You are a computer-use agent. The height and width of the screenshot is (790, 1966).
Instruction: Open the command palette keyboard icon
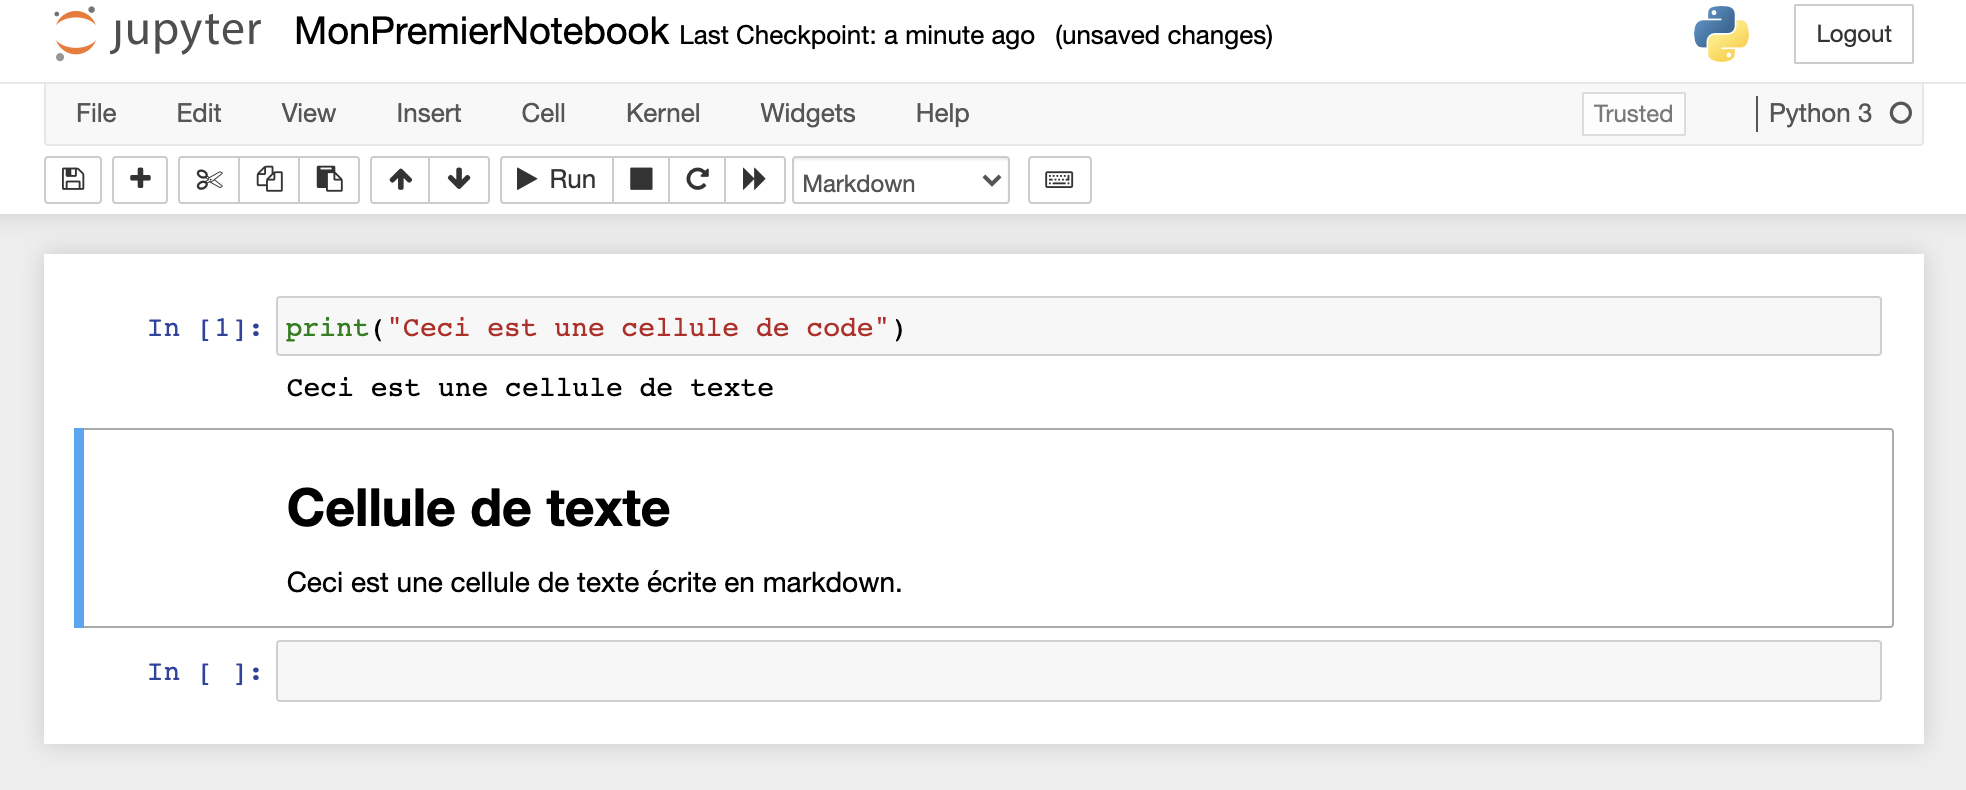pyautogui.click(x=1060, y=180)
